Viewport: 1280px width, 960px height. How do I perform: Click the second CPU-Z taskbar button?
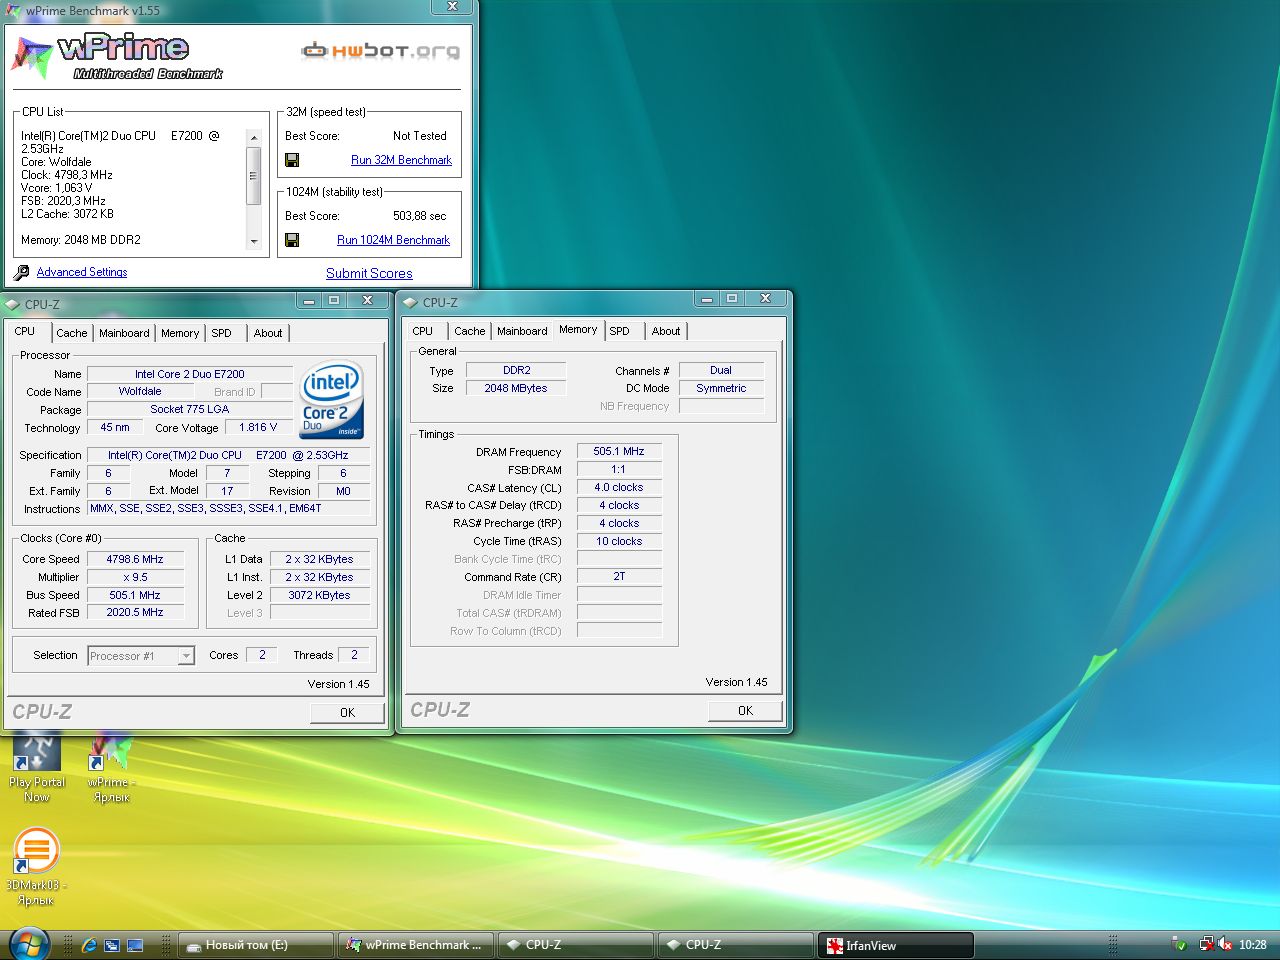click(737, 945)
